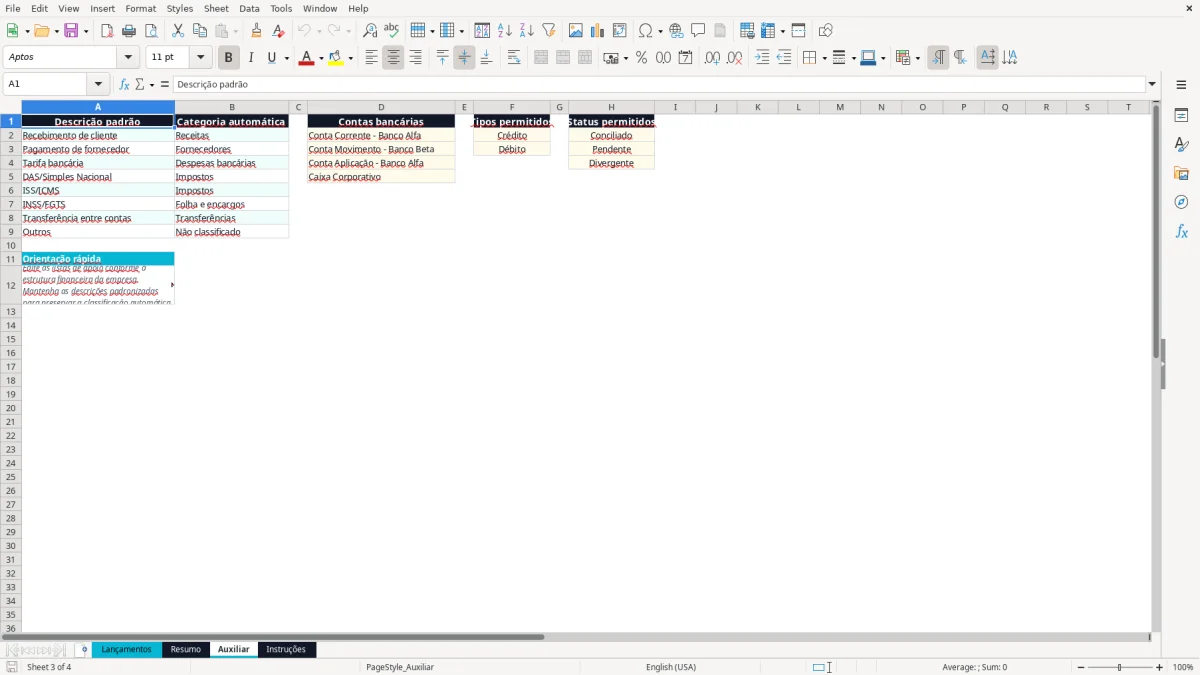Image resolution: width=1200 pixels, height=675 pixels.
Task: Insert Comment speech bubble icon
Action: pyautogui.click(x=698, y=31)
